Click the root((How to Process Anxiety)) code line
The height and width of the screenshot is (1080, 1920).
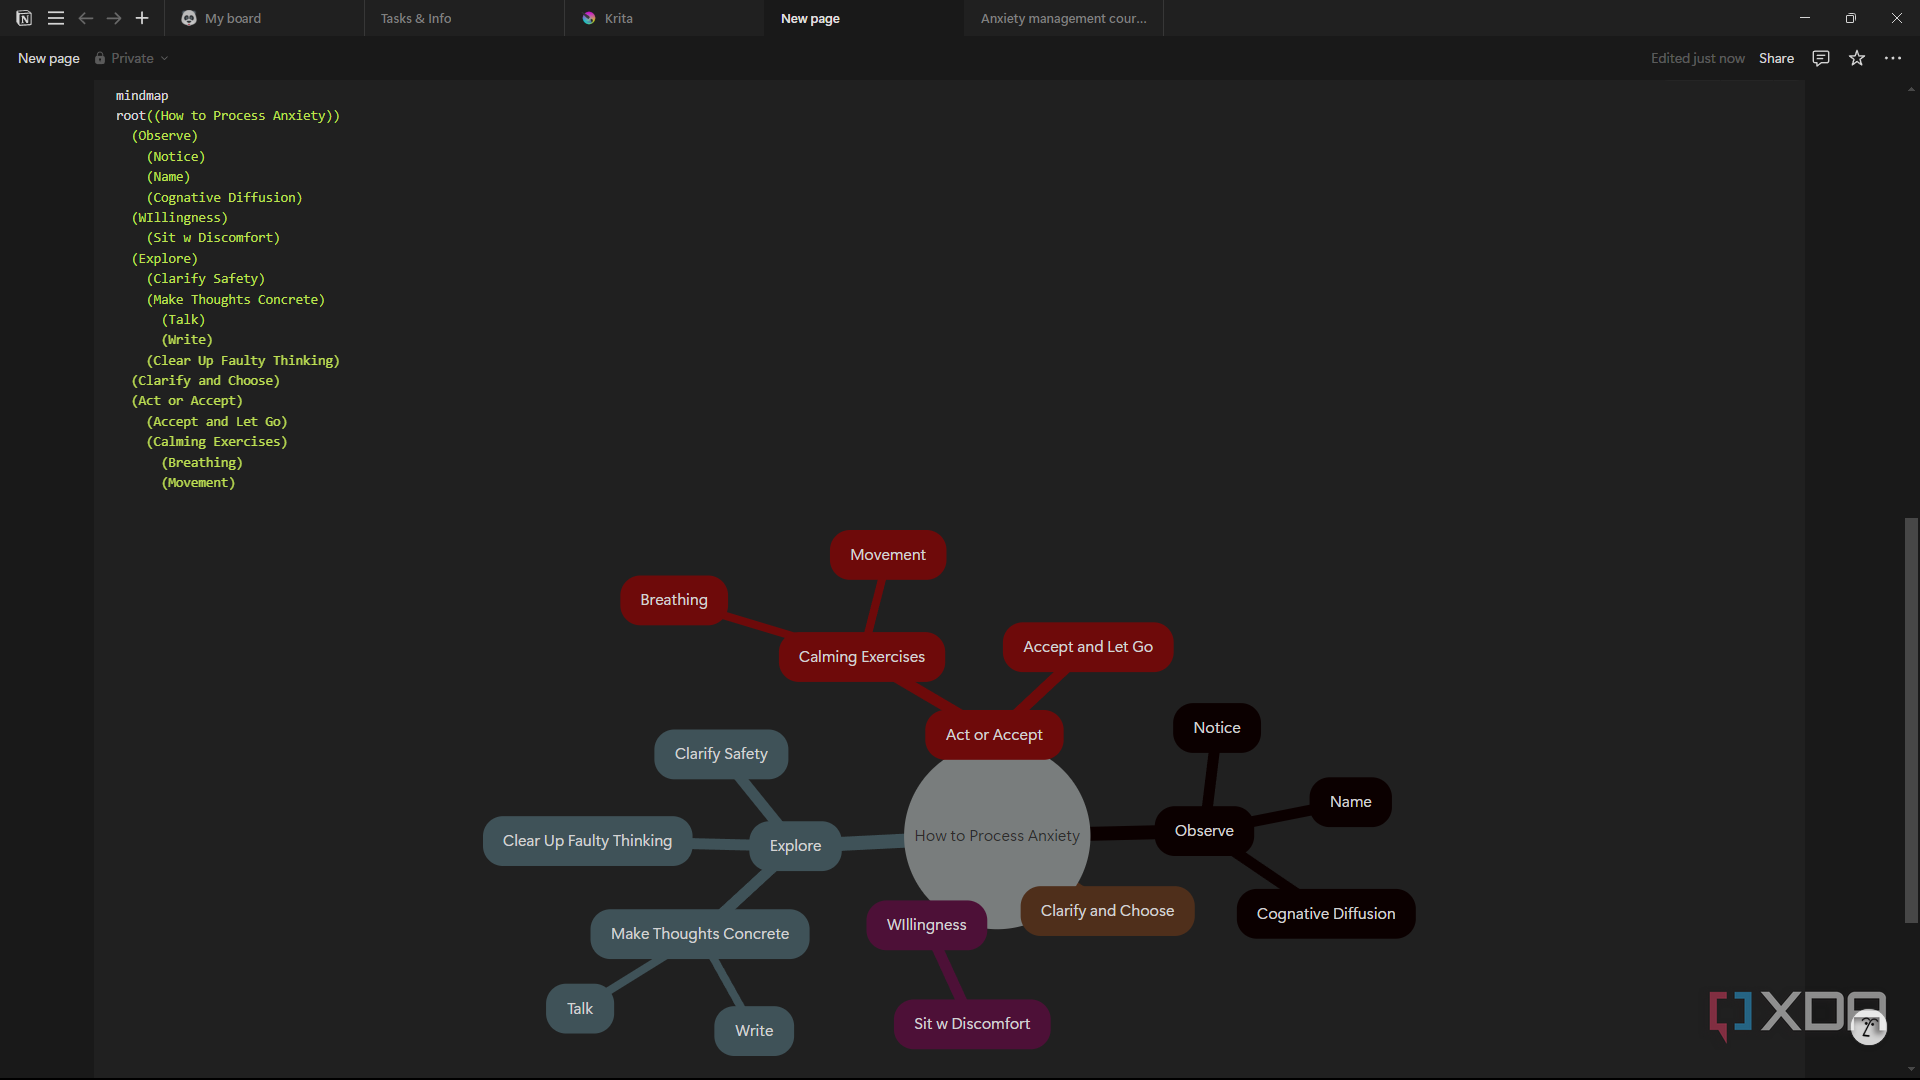[228, 116]
